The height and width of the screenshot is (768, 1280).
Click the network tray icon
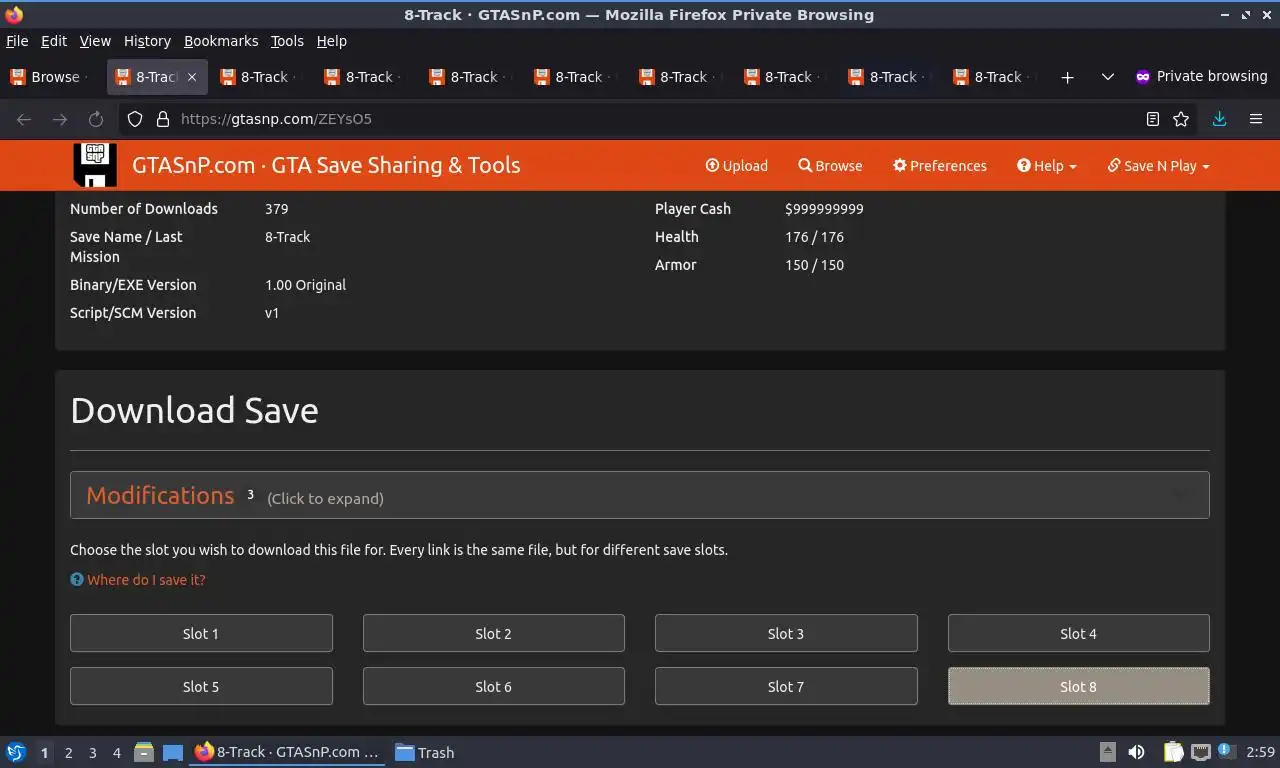pos(1201,752)
